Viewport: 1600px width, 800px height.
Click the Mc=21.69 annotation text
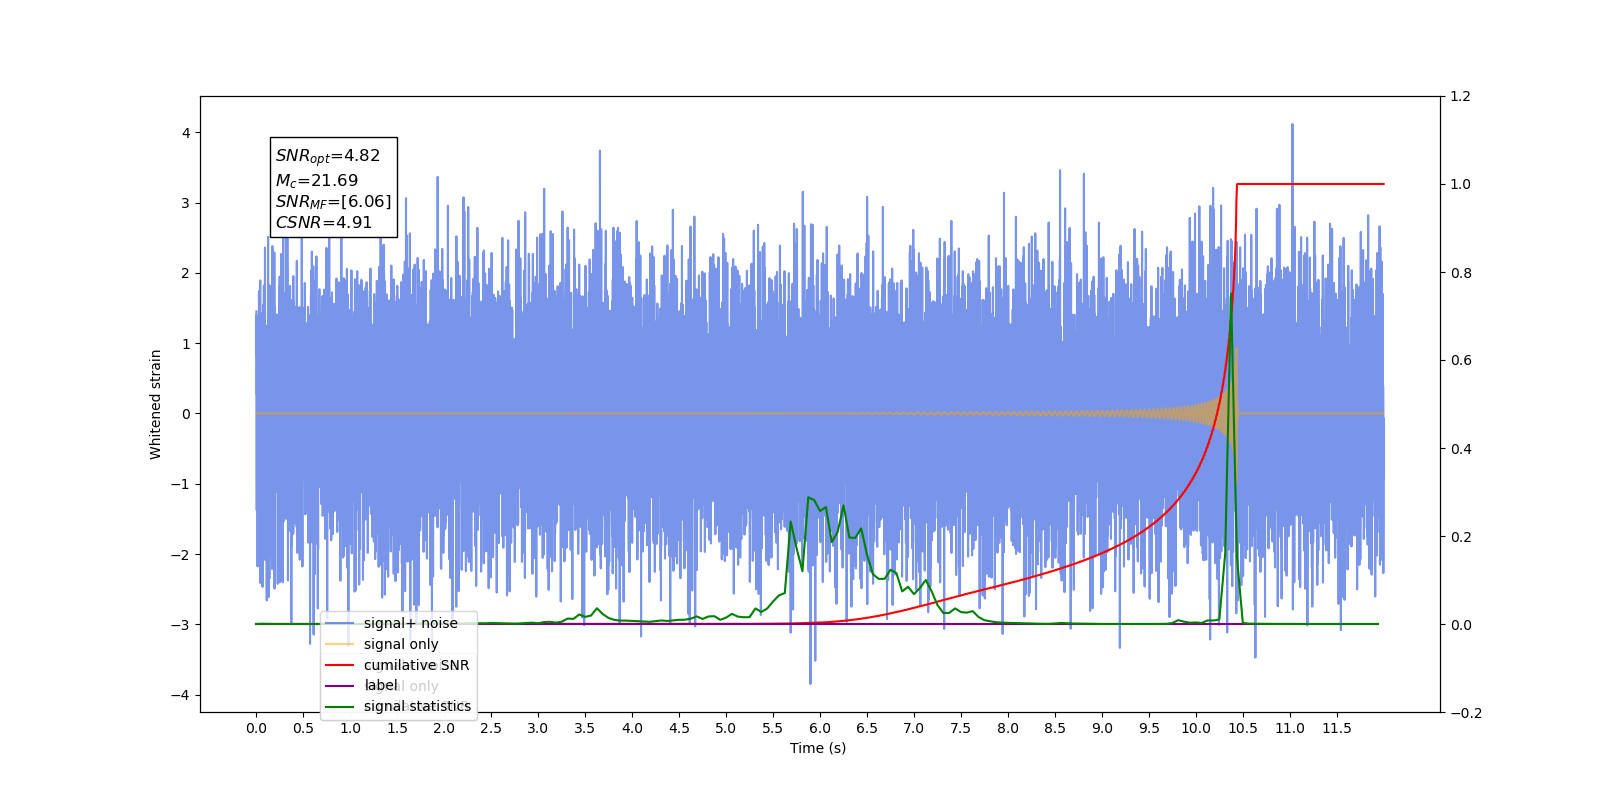(x=317, y=181)
